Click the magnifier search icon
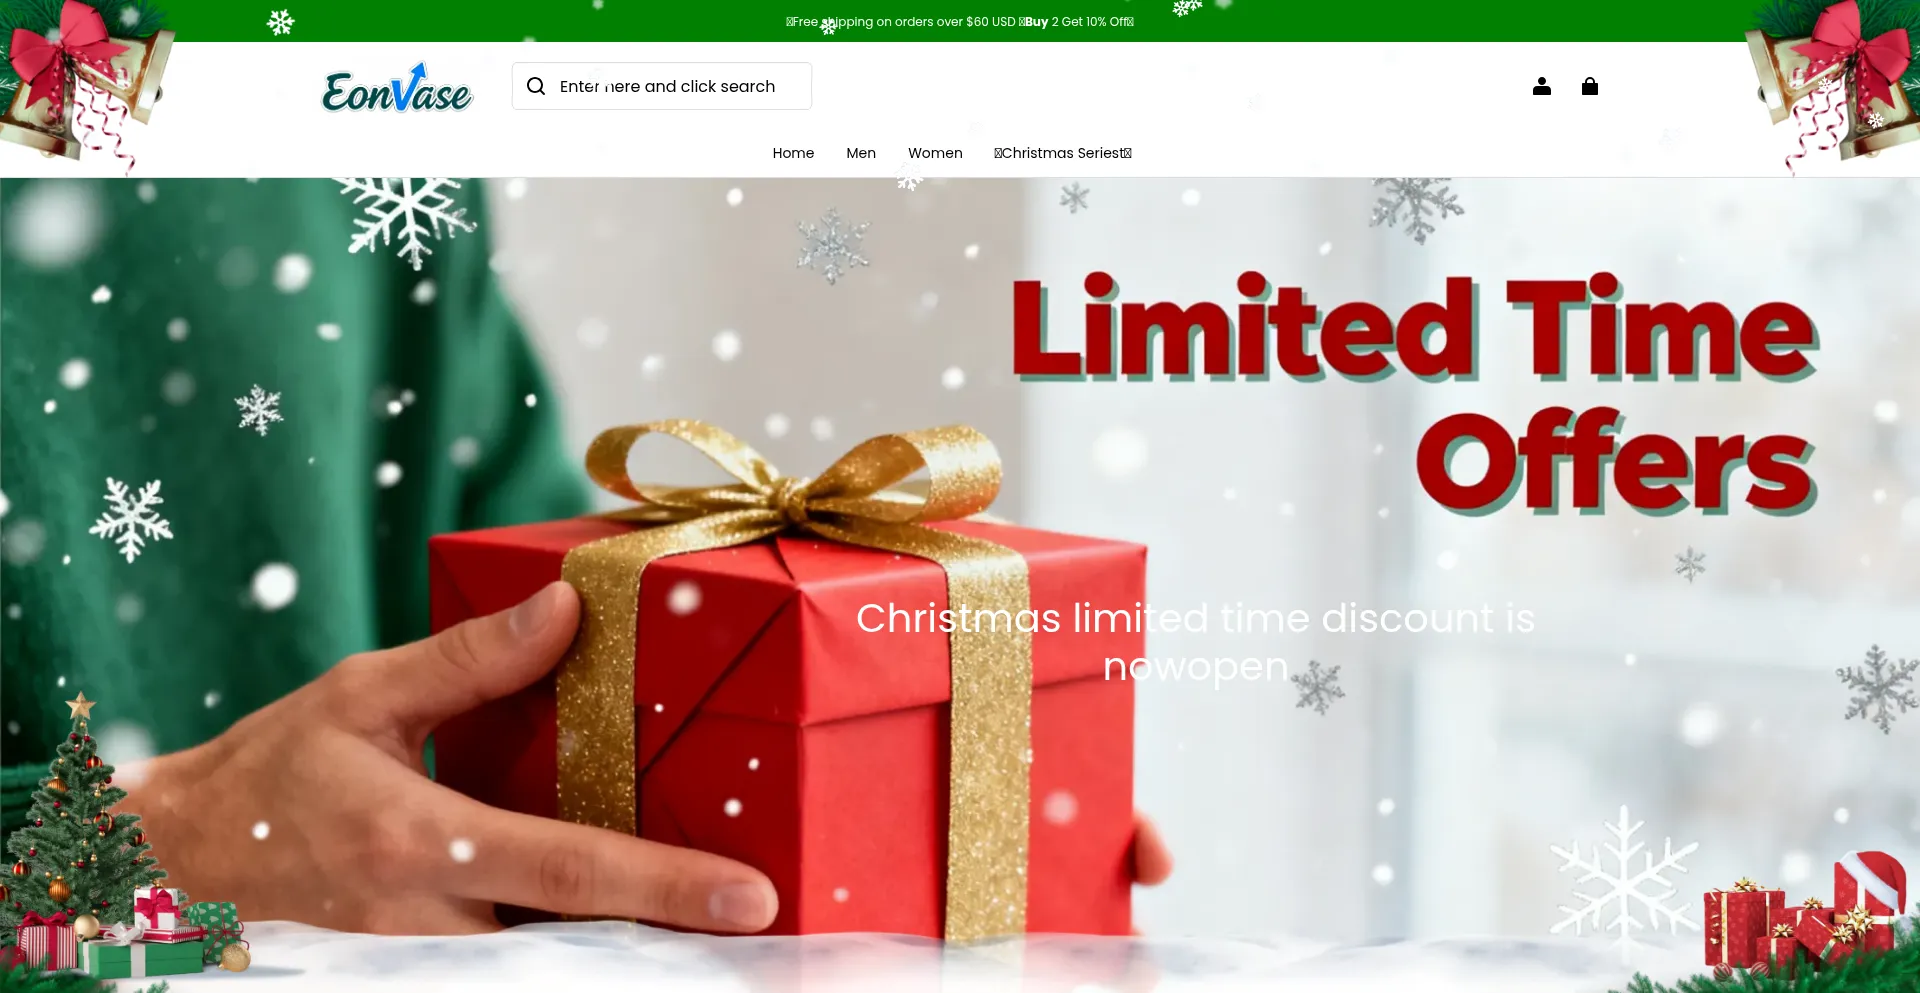Screen dimensions: 1920x993 tap(536, 86)
